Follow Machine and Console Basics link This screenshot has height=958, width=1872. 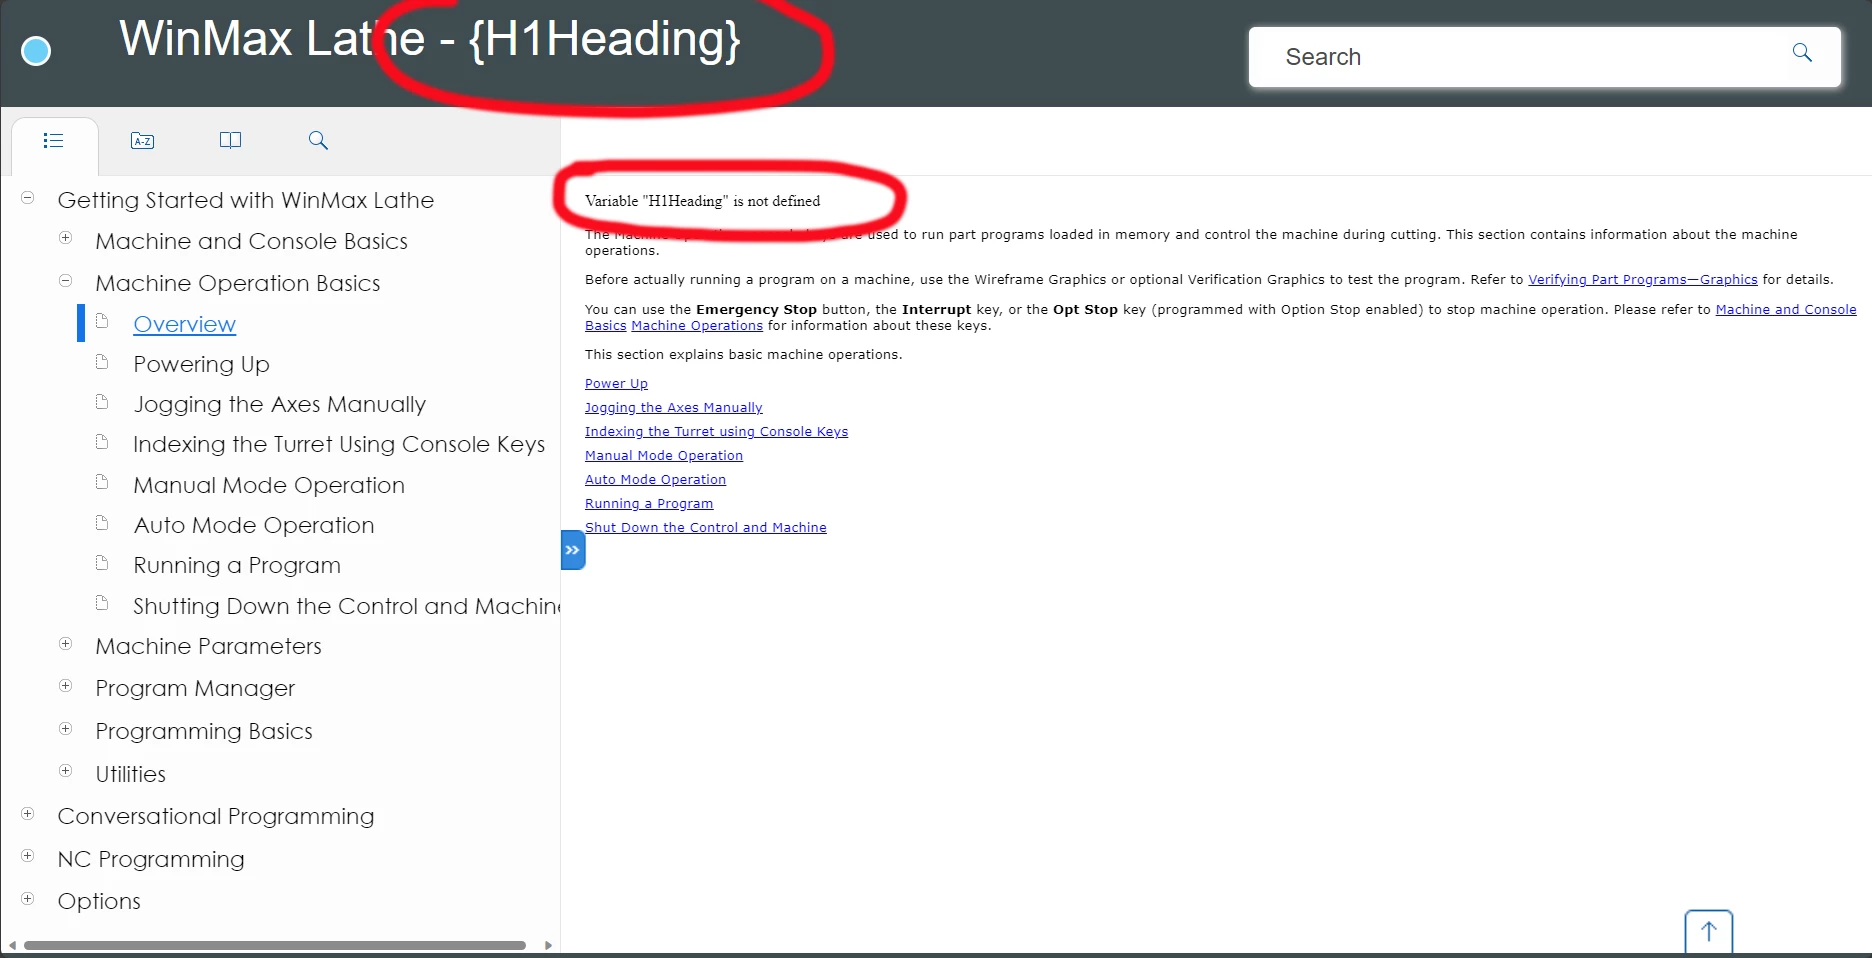tap(1786, 310)
